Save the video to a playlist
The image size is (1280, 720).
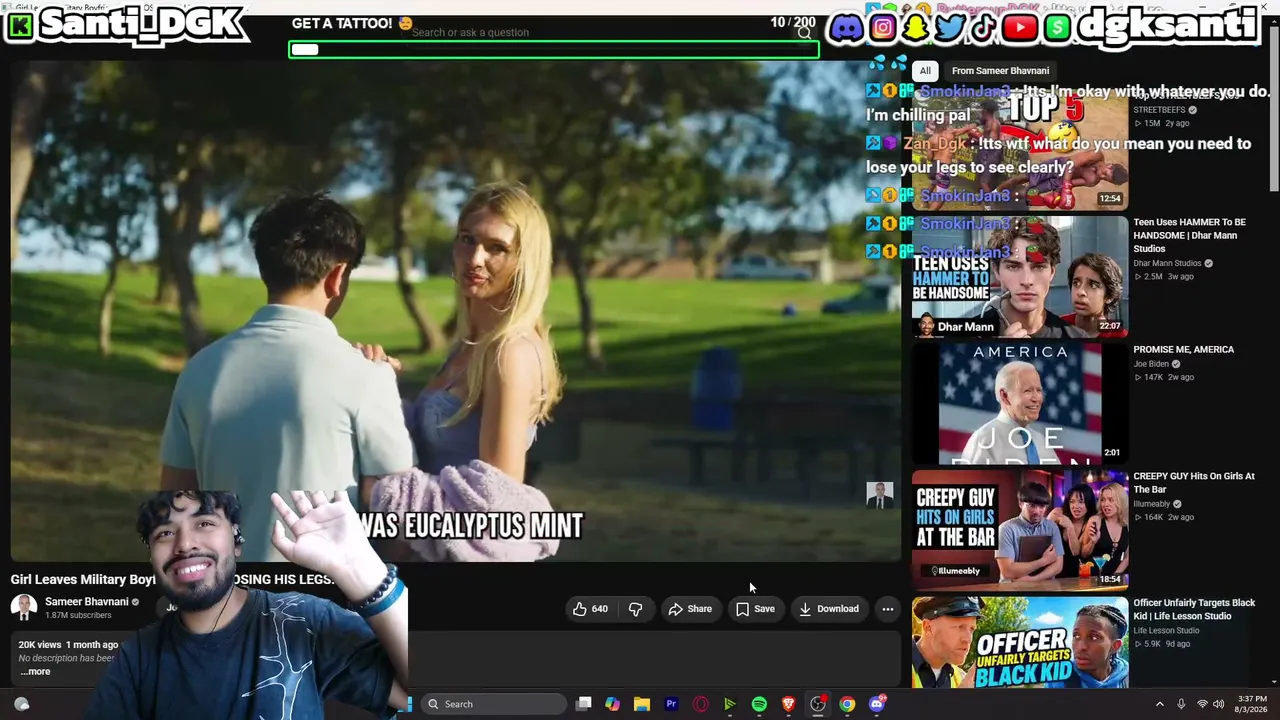pos(755,609)
